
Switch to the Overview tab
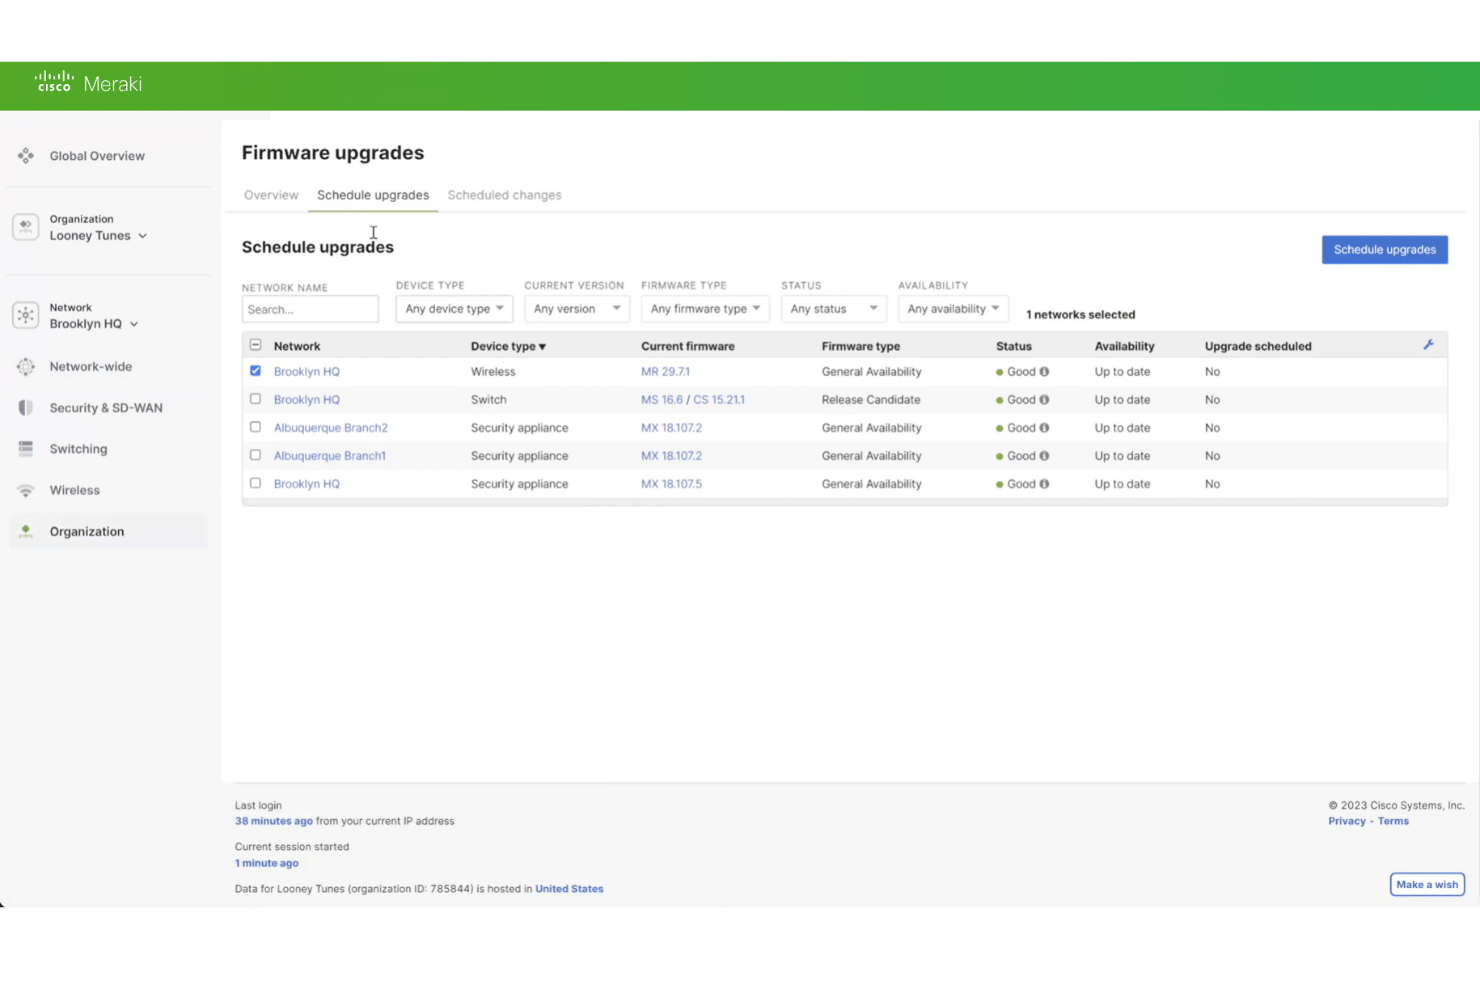(271, 195)
